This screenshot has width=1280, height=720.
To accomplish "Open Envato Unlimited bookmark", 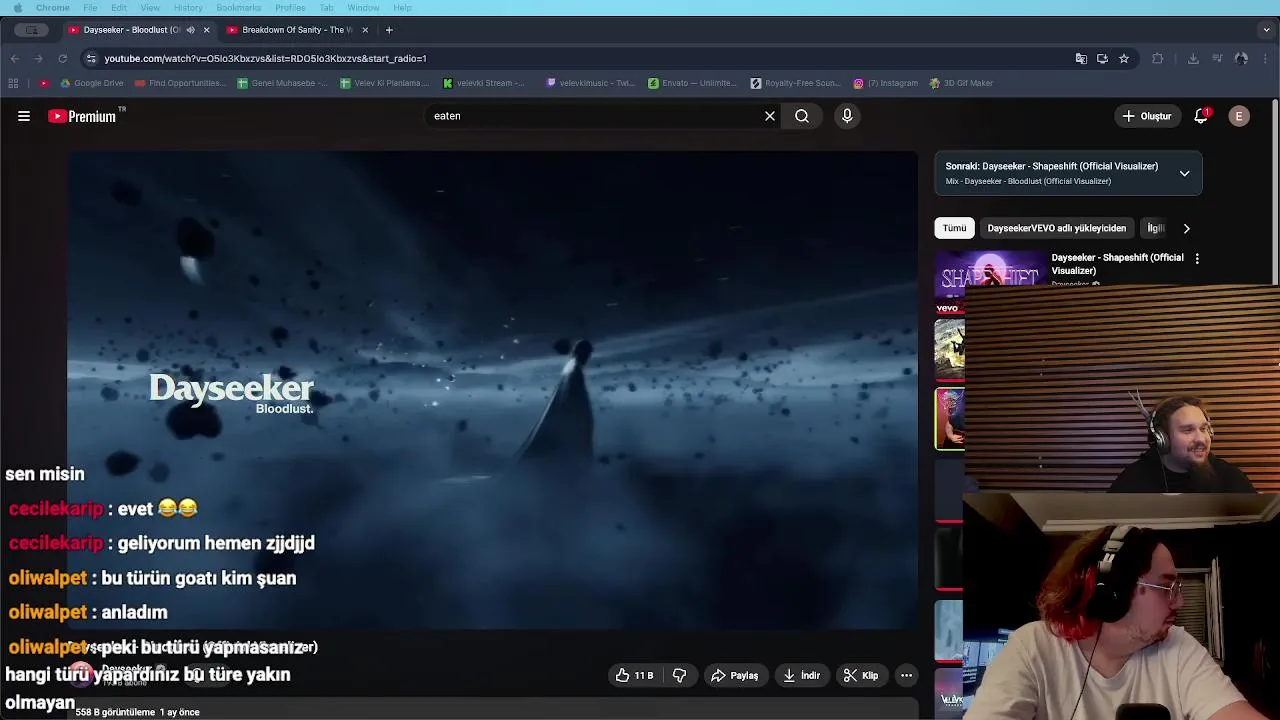I will tap(692, 83).
